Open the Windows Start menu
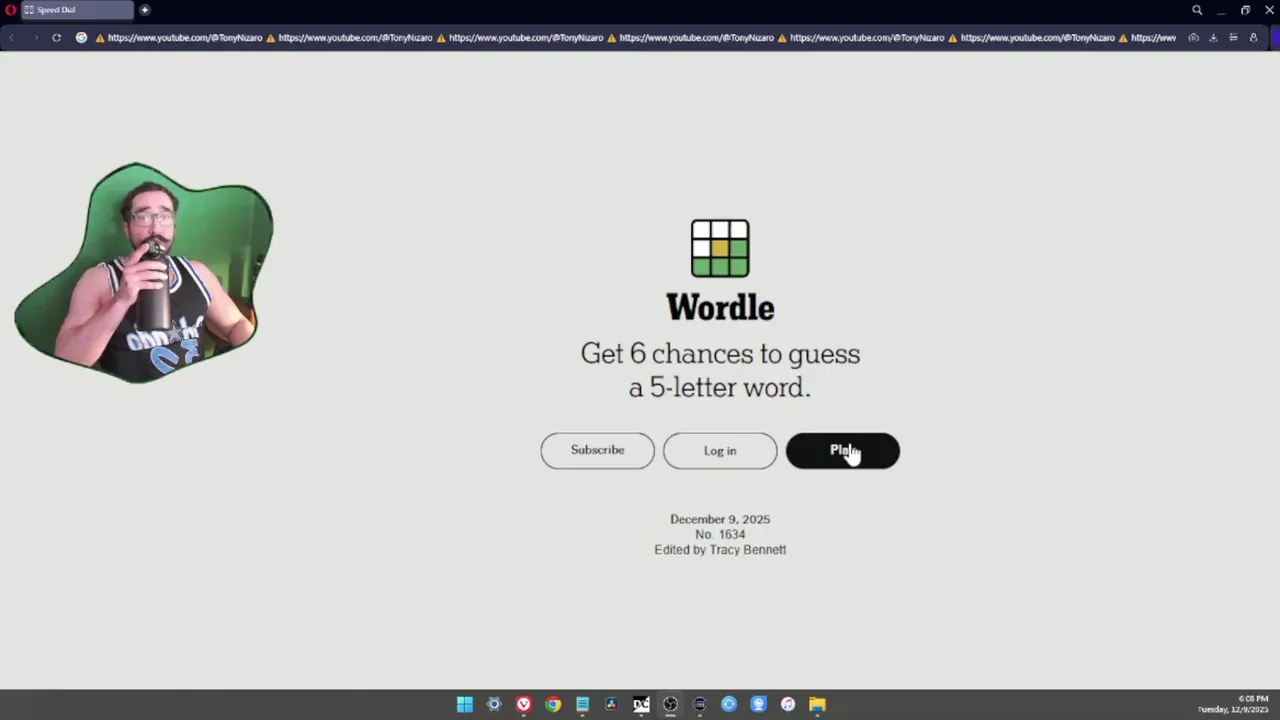 pyautogui.click(x=465, y=704)
